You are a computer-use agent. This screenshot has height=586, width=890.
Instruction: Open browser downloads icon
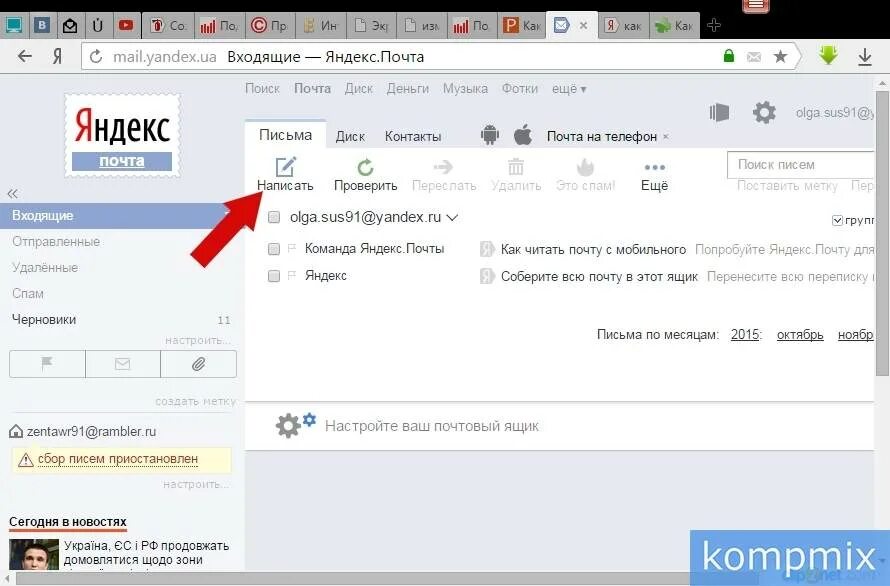[x=864, y=57]
